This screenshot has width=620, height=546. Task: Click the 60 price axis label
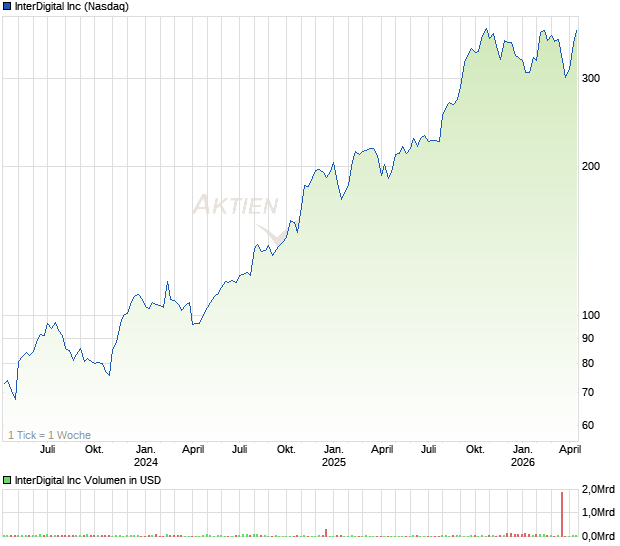(588, 425)
